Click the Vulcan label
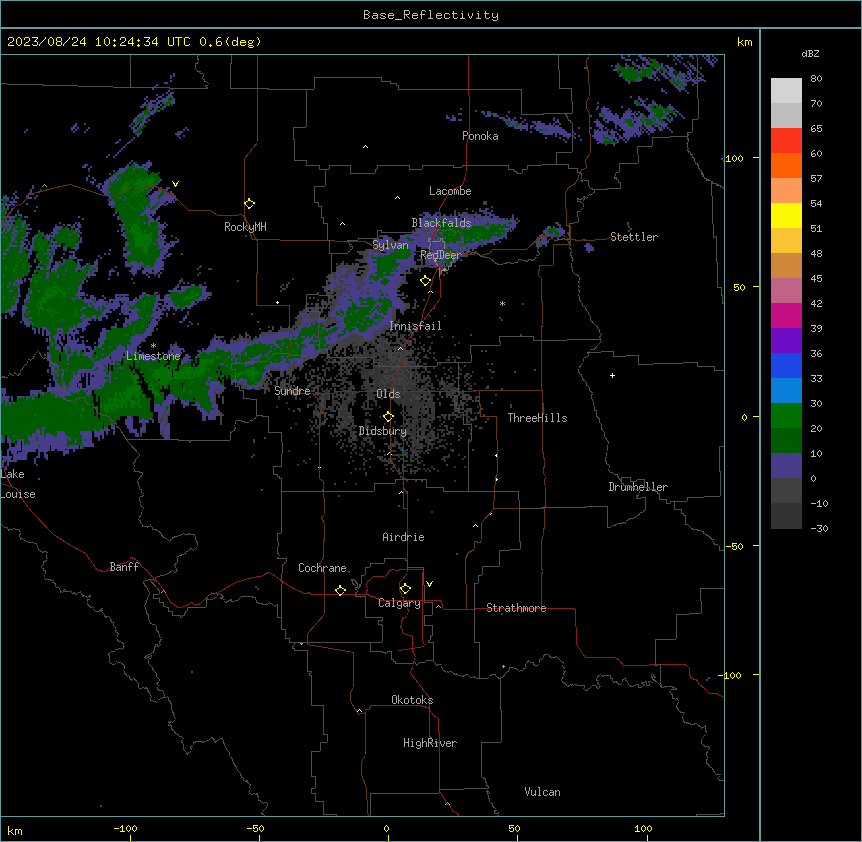Screen dimensions: 862x842 tap(542, 792)
